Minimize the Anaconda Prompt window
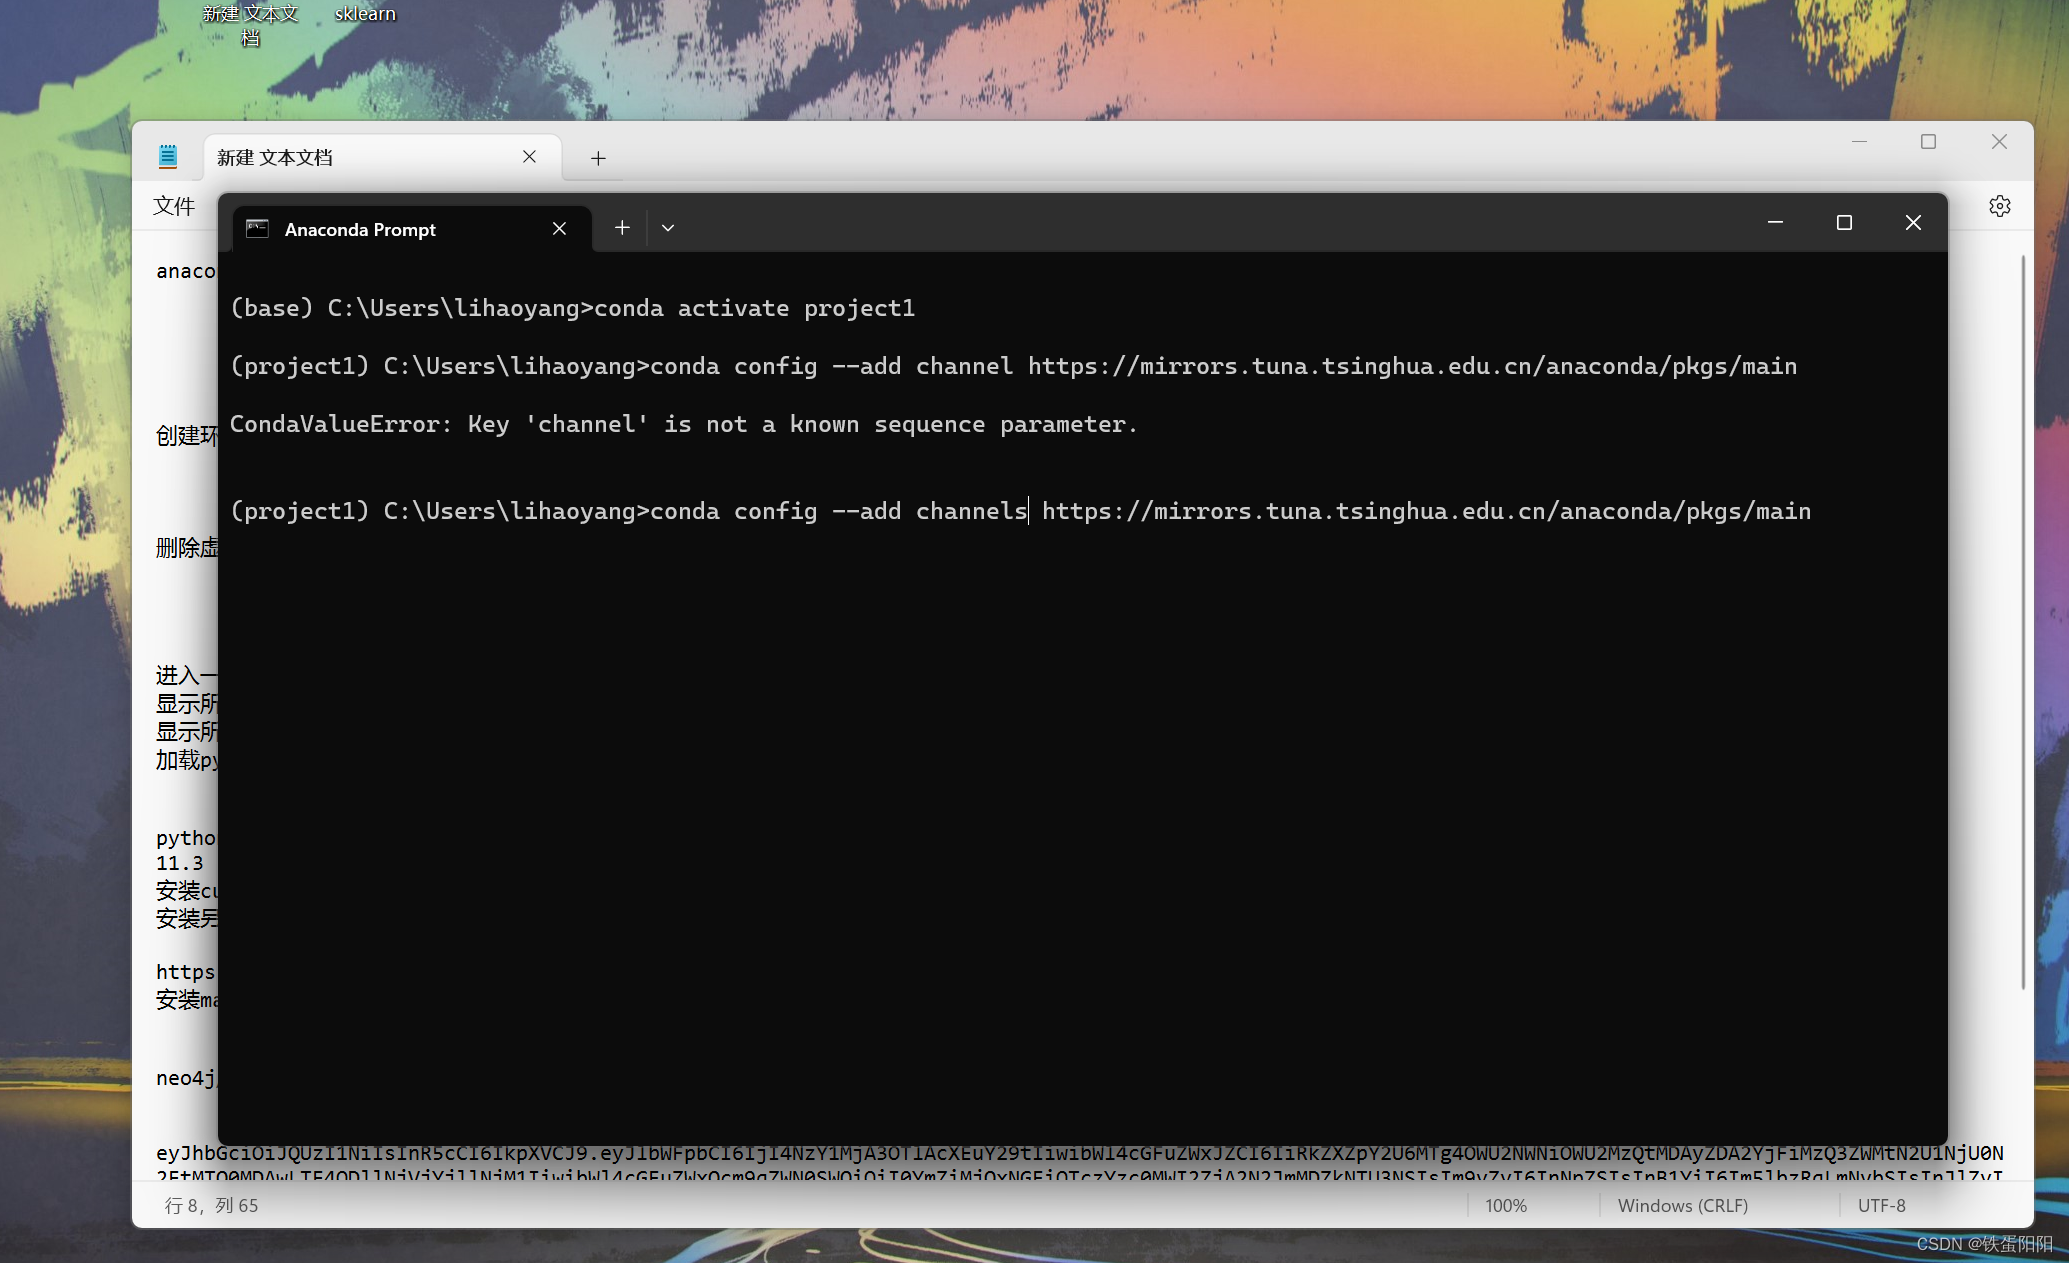The width and height of the screenshot is (2069, 1263). [1775, 222]
